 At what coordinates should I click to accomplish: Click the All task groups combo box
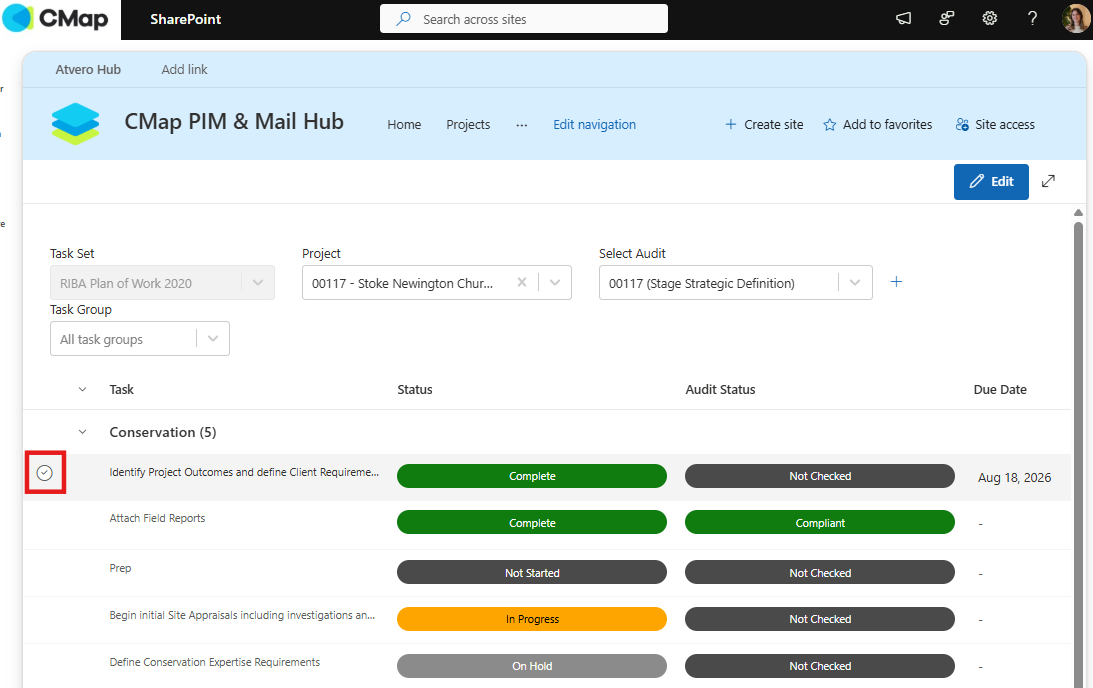(x=139, y=339)
